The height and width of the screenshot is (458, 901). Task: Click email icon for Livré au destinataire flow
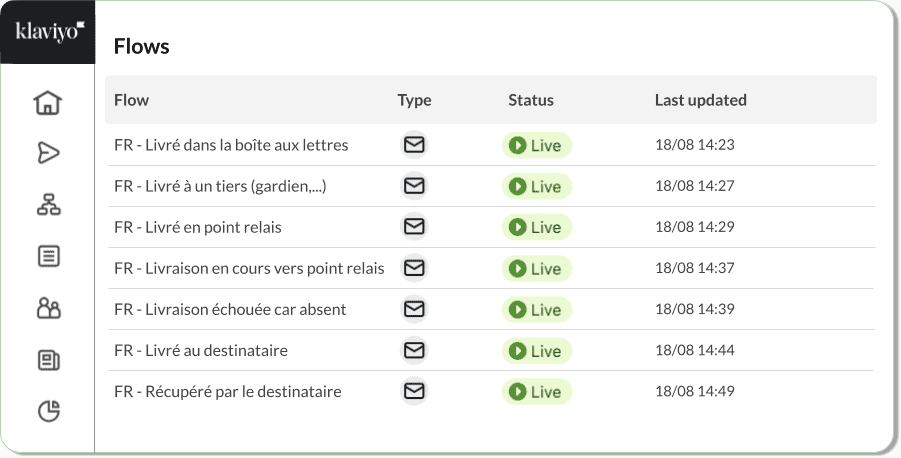(x=414, y=350)
